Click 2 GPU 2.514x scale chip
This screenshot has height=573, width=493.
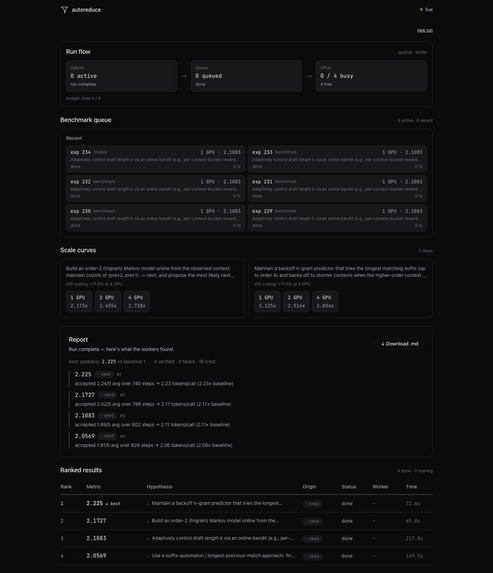point(296,301)
